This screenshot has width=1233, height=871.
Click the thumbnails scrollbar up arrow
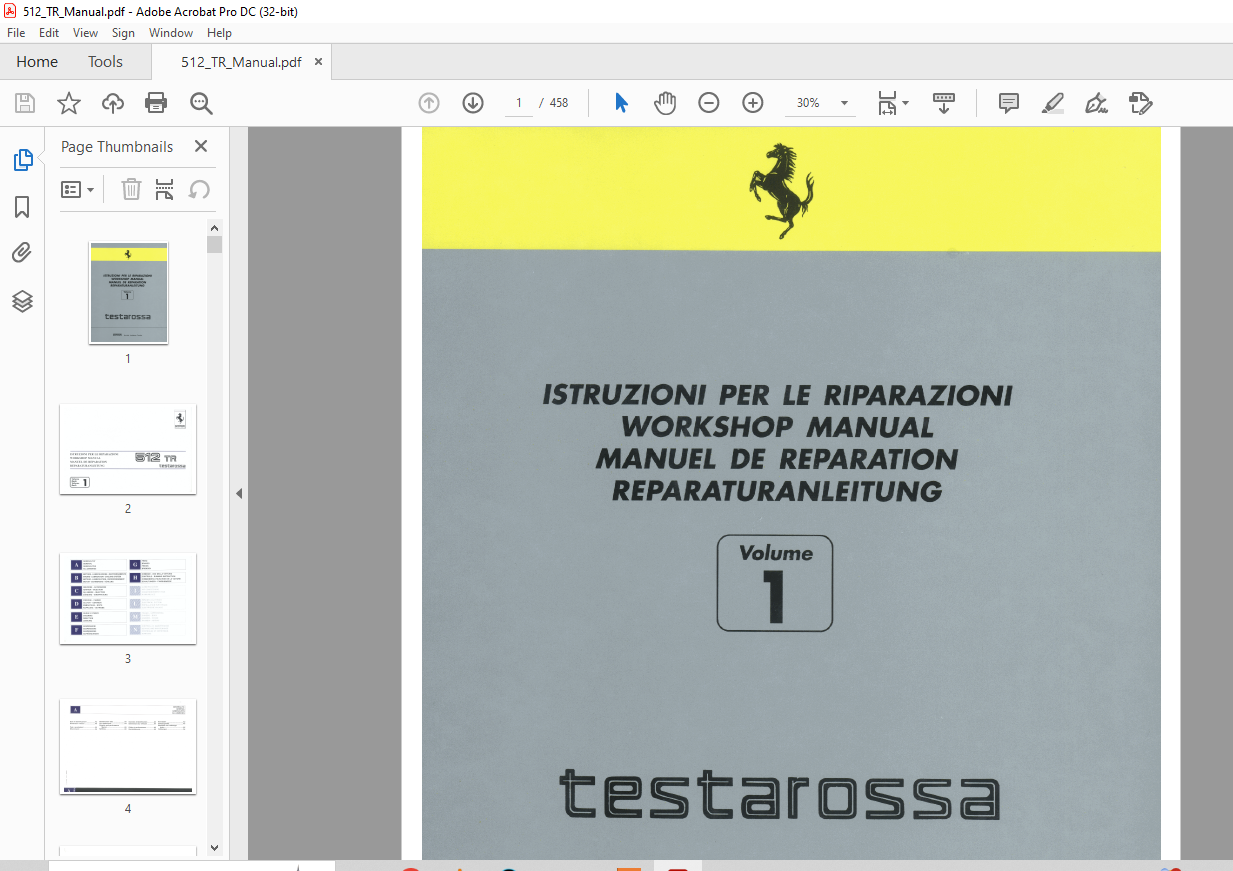point(215,227)
